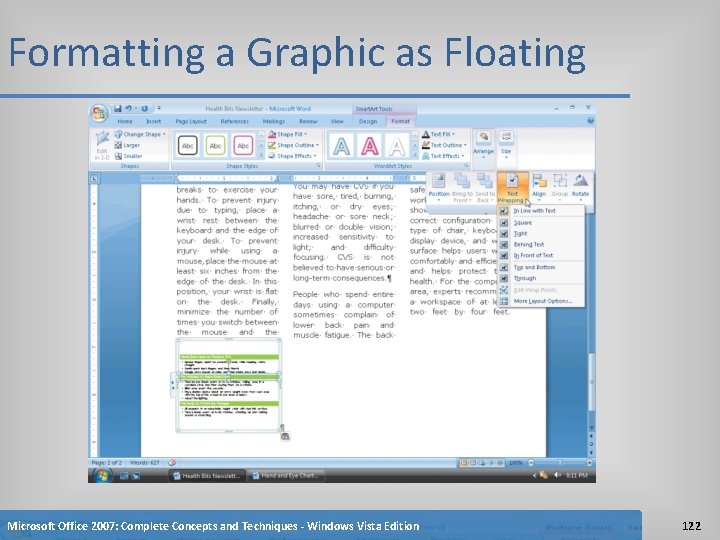Open the Home ribbon tab
The height and width of the screenshot is (540, 720).
click(x=125, y=121)
